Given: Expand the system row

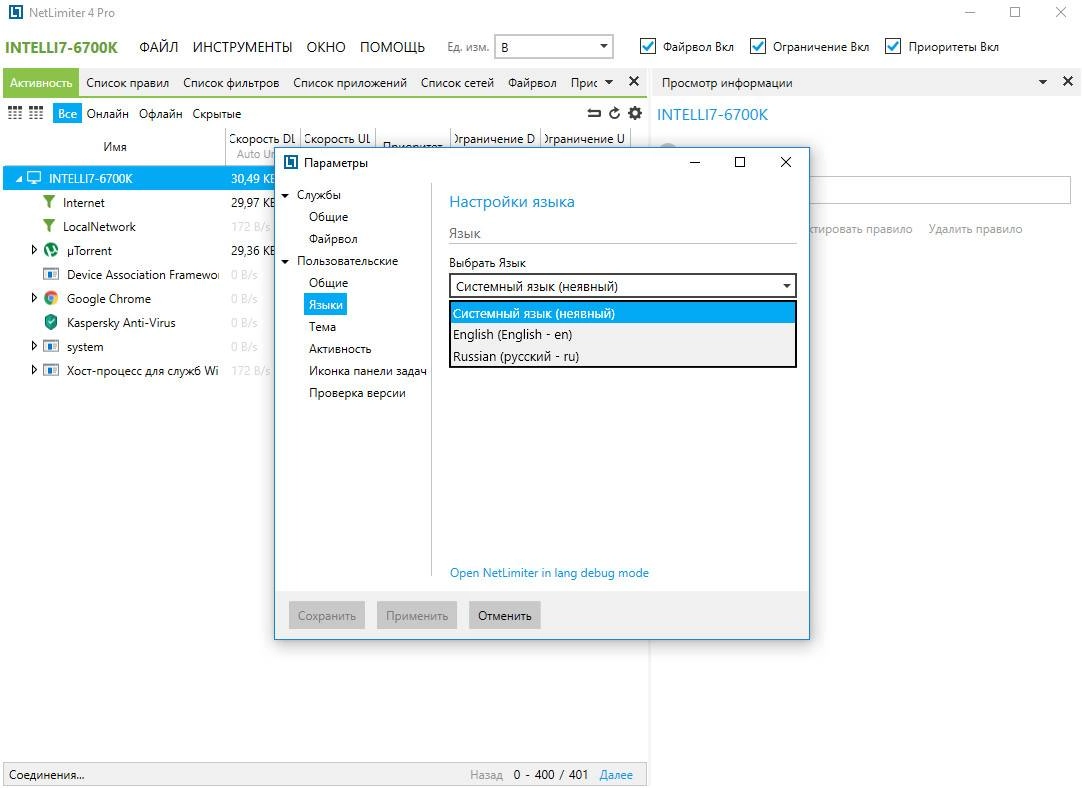Looking at the screenshot, I should click(34, 346).
